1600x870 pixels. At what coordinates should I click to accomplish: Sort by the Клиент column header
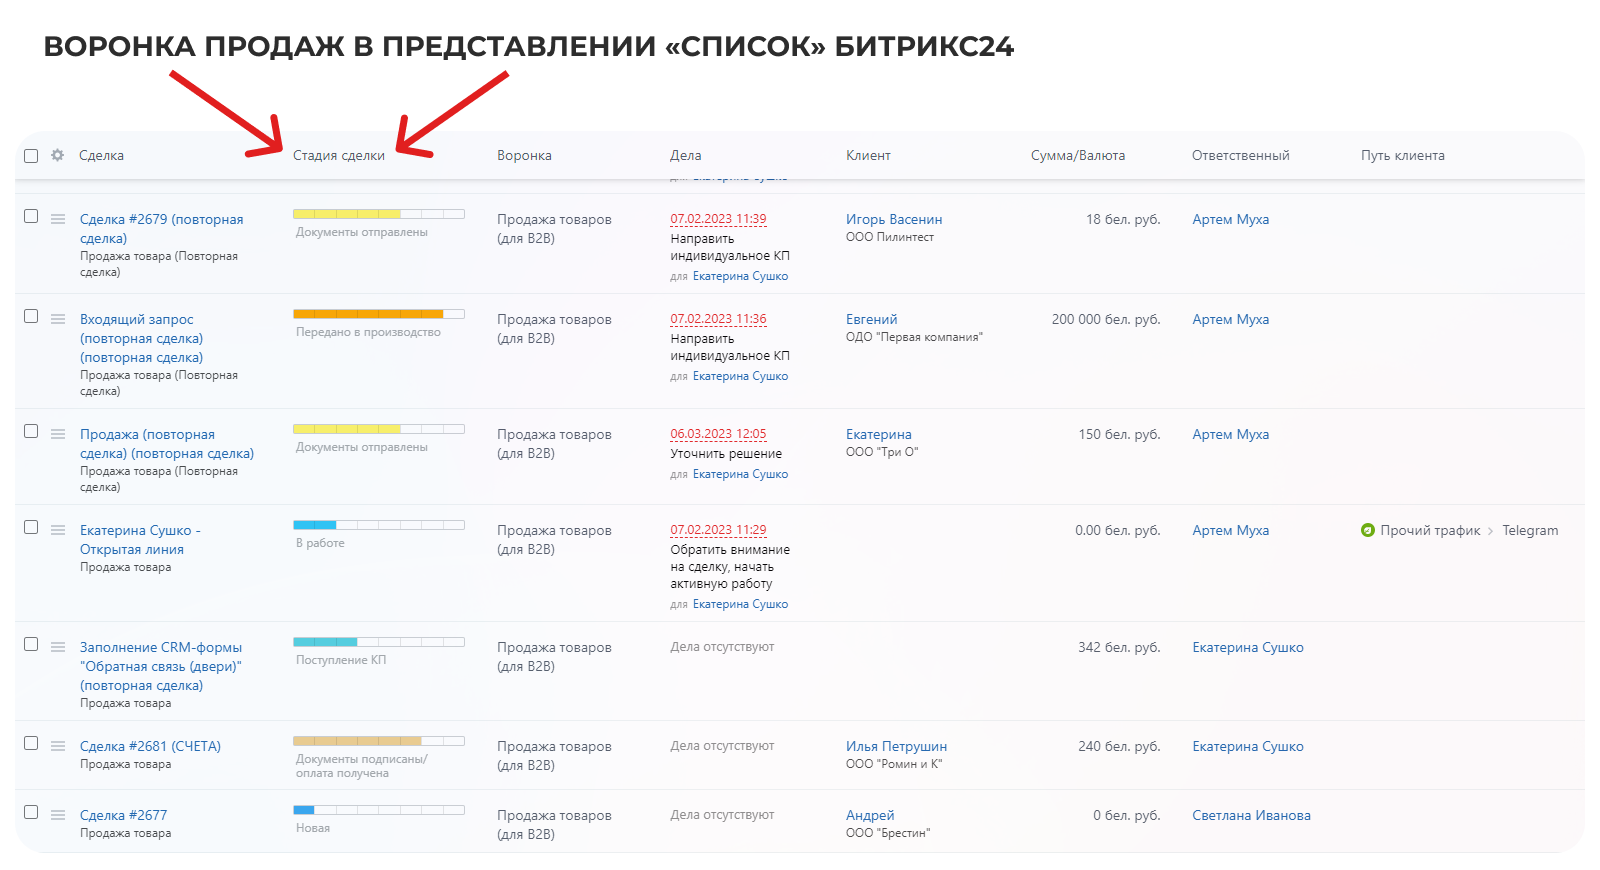tap(868, 155)
